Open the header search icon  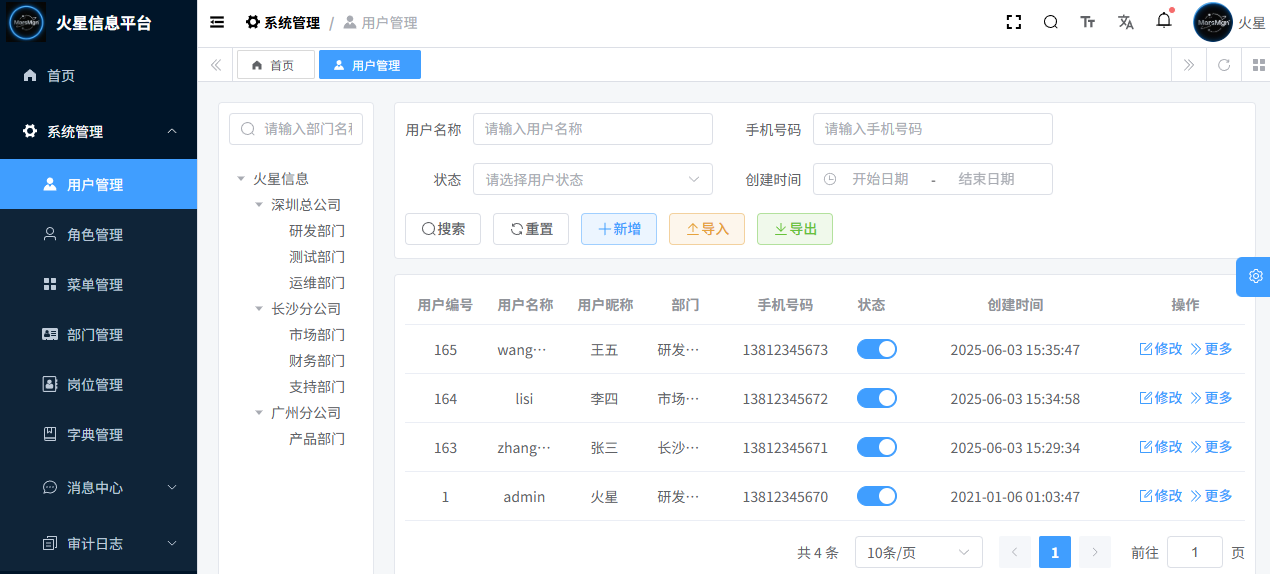(1051, 22)
